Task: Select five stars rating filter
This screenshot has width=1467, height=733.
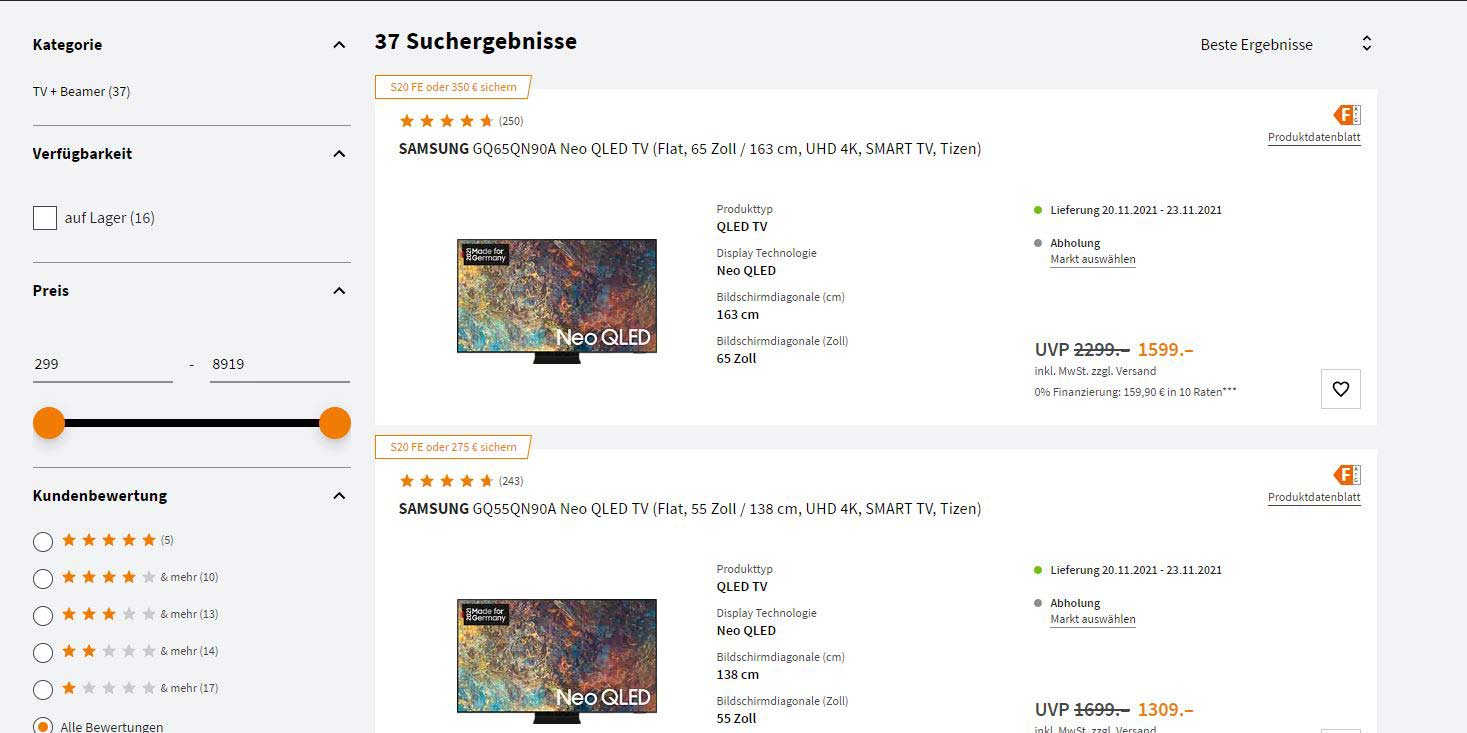Action: click(x=43, y=542)
